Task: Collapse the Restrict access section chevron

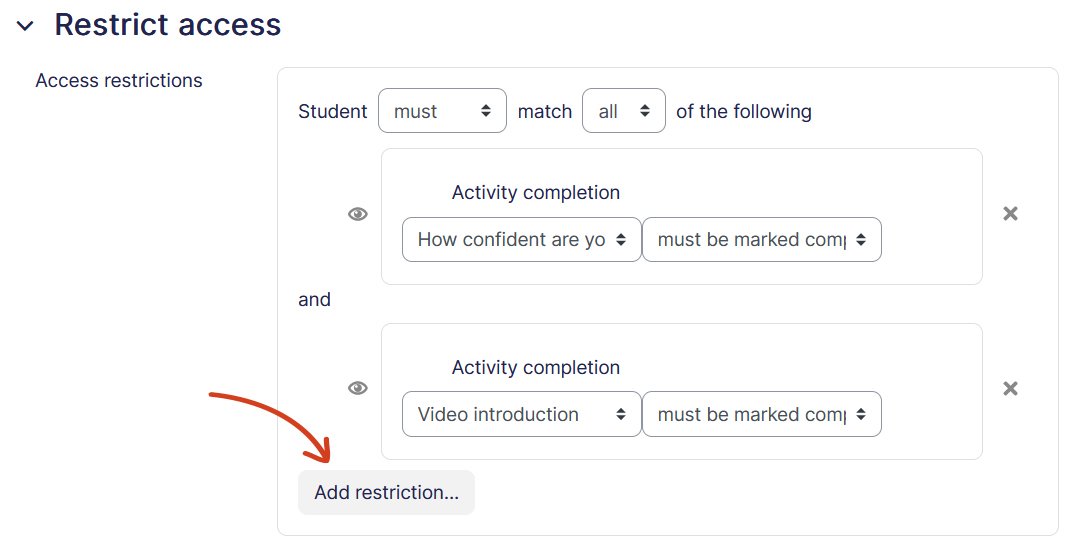Action: (x=26, y=26)
